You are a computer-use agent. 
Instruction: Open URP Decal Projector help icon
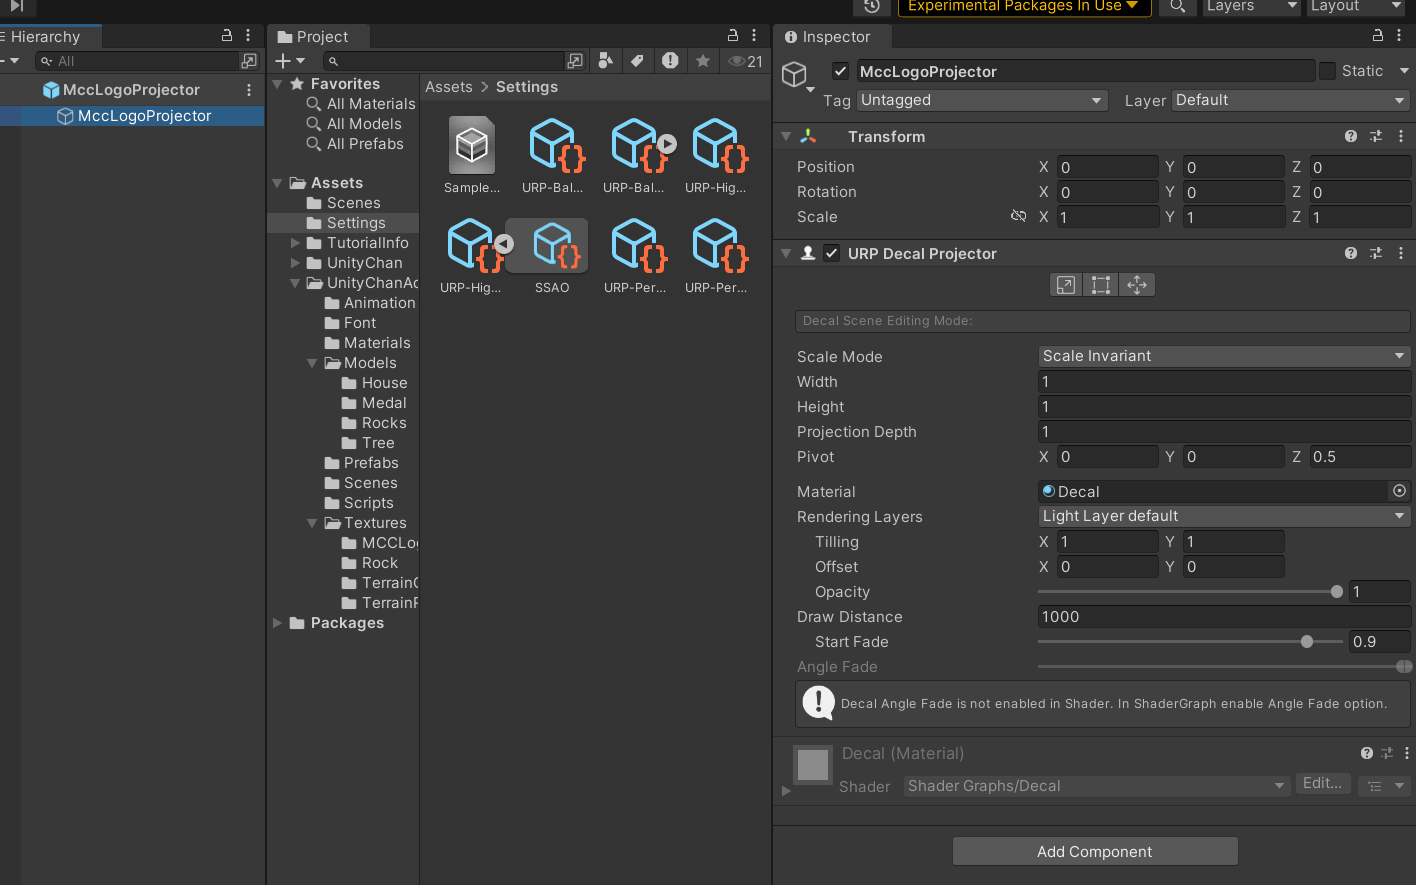point(1351,254)
